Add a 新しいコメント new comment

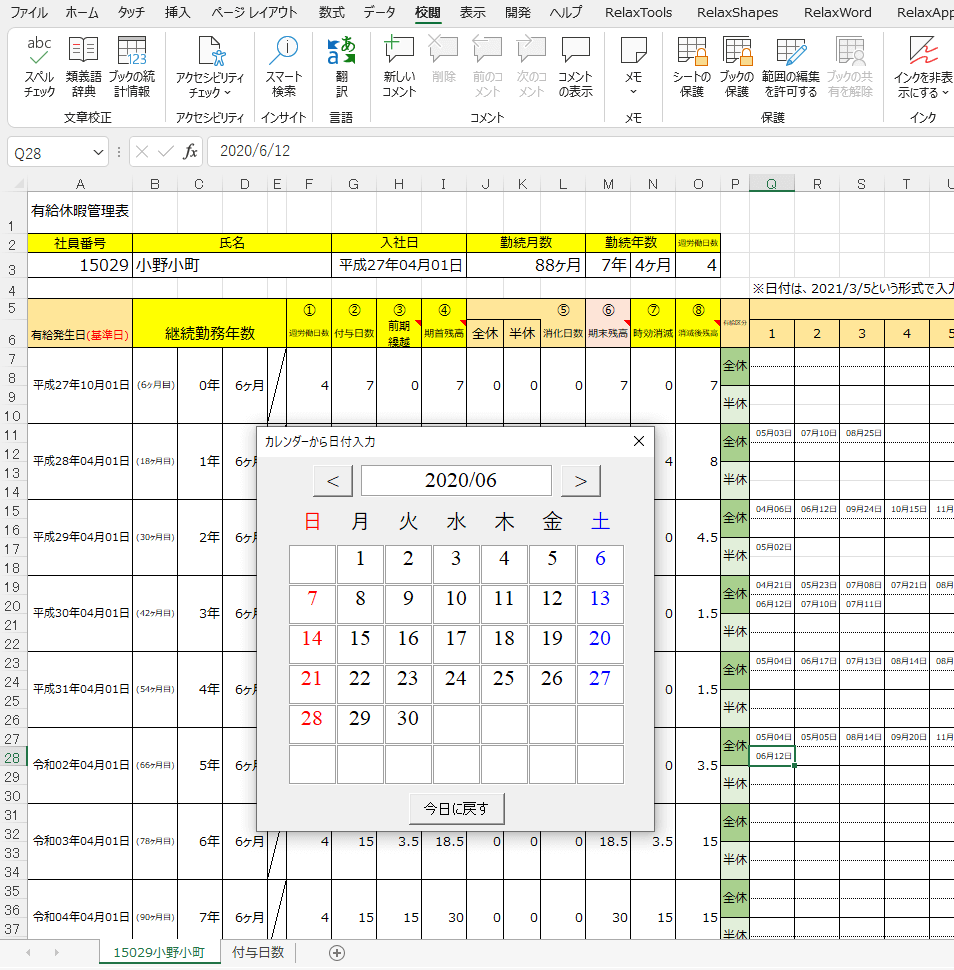pyautogui.click(x=399, y=67)
